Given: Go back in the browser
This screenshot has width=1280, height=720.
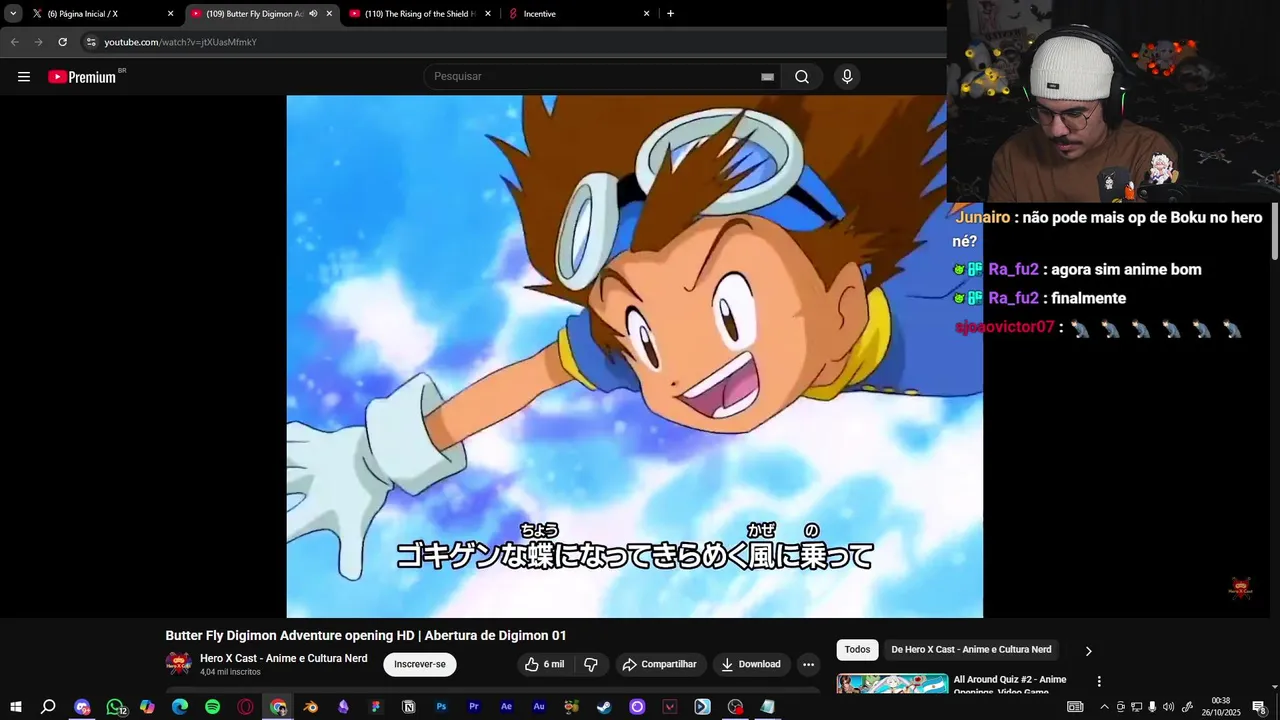Looking at the screenshot, I should (14, 42).
